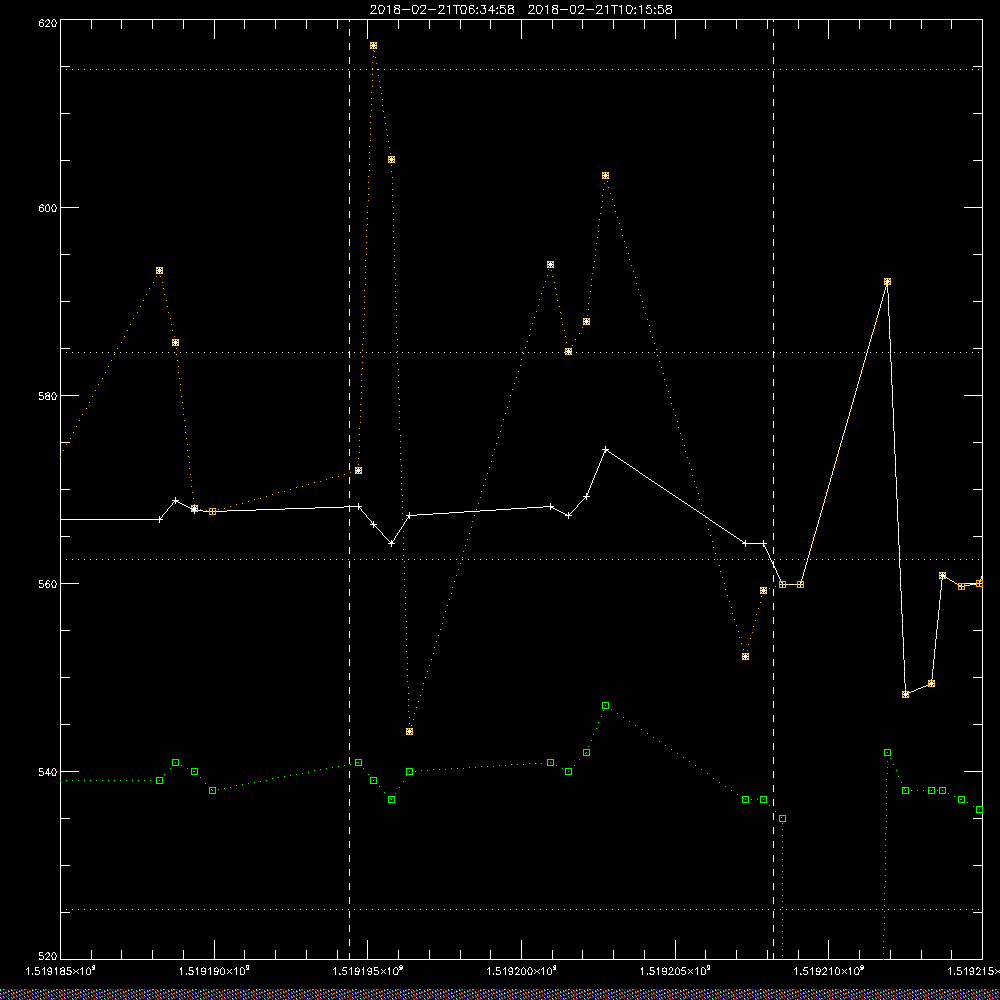Select the lowest orange data point near 544
Screen dimensions: 1000x1000
409,732
